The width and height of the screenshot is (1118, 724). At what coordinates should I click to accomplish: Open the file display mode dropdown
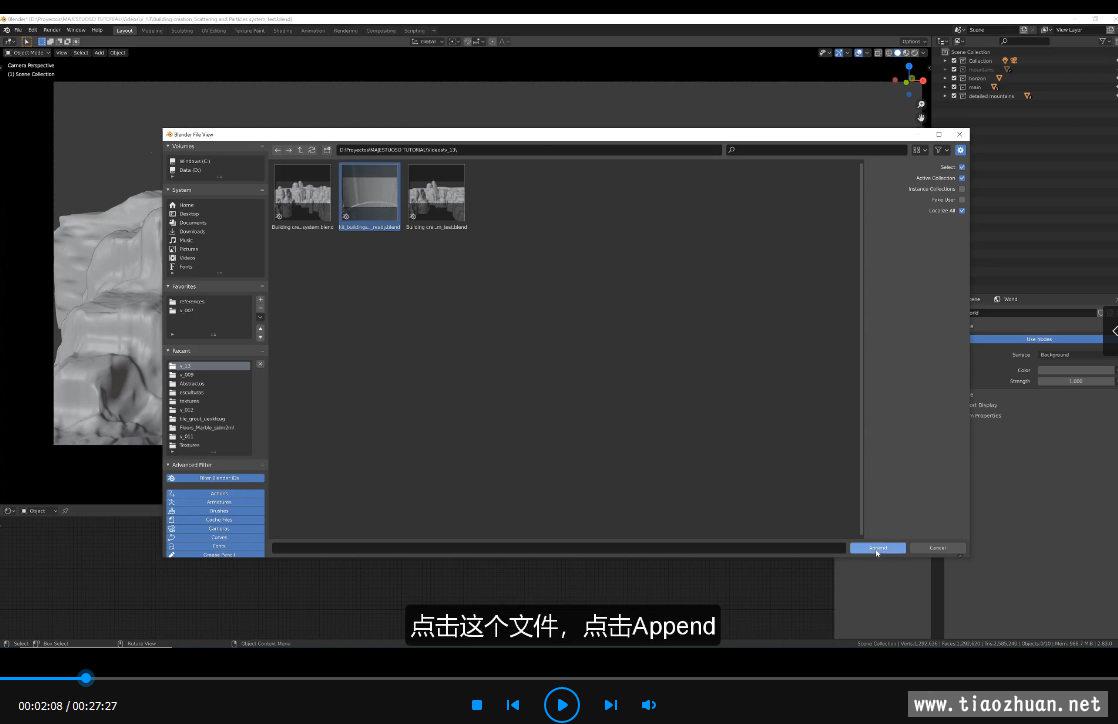click(x=920, y=150)
